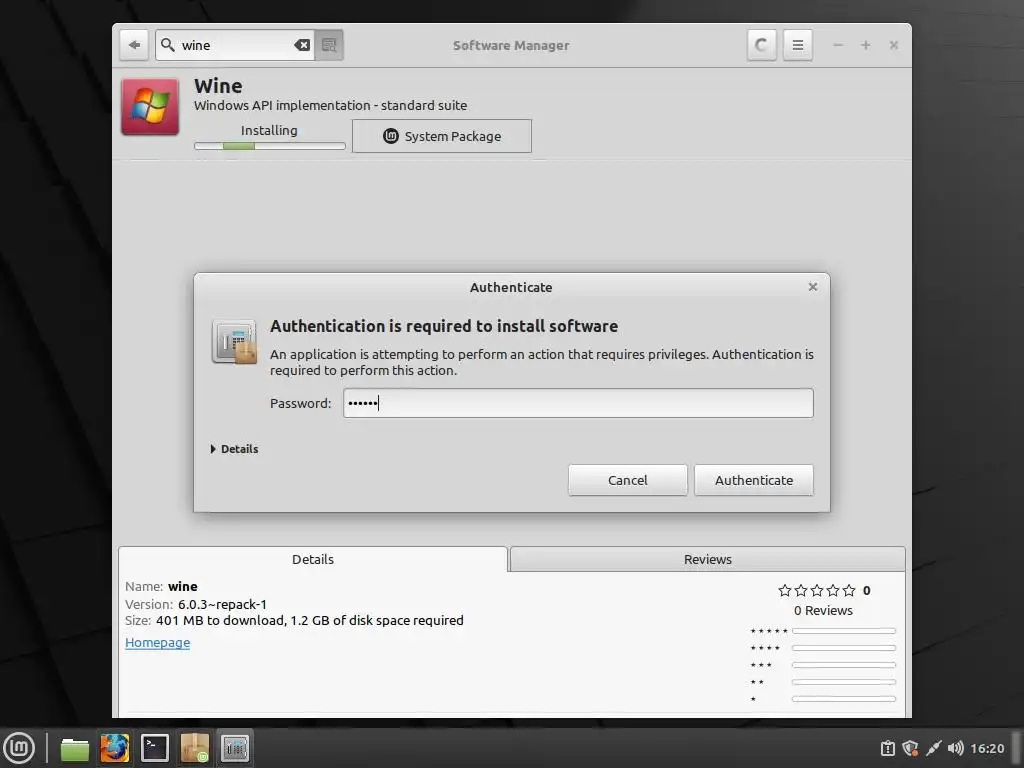Clear the wine search text

coord(302,45)
